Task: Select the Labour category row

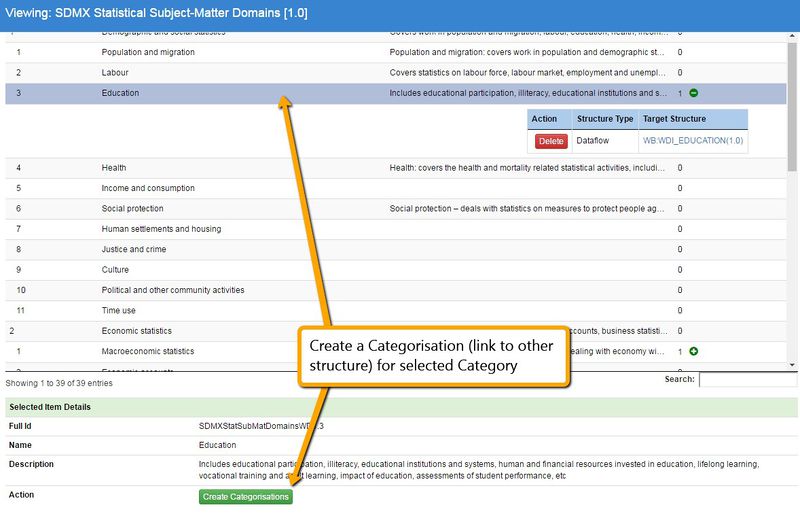Action: 115,73
